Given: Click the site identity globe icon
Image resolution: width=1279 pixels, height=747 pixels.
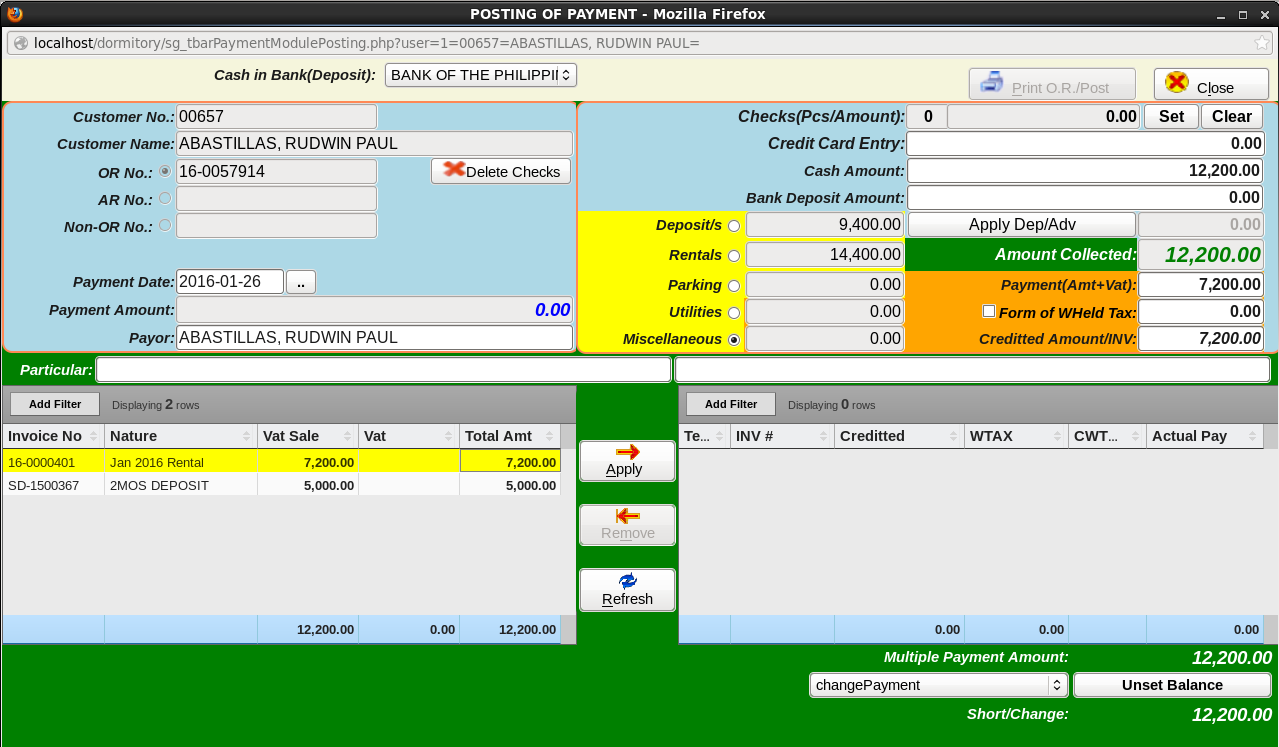Looking at the screenshot, I should point(21,43).
